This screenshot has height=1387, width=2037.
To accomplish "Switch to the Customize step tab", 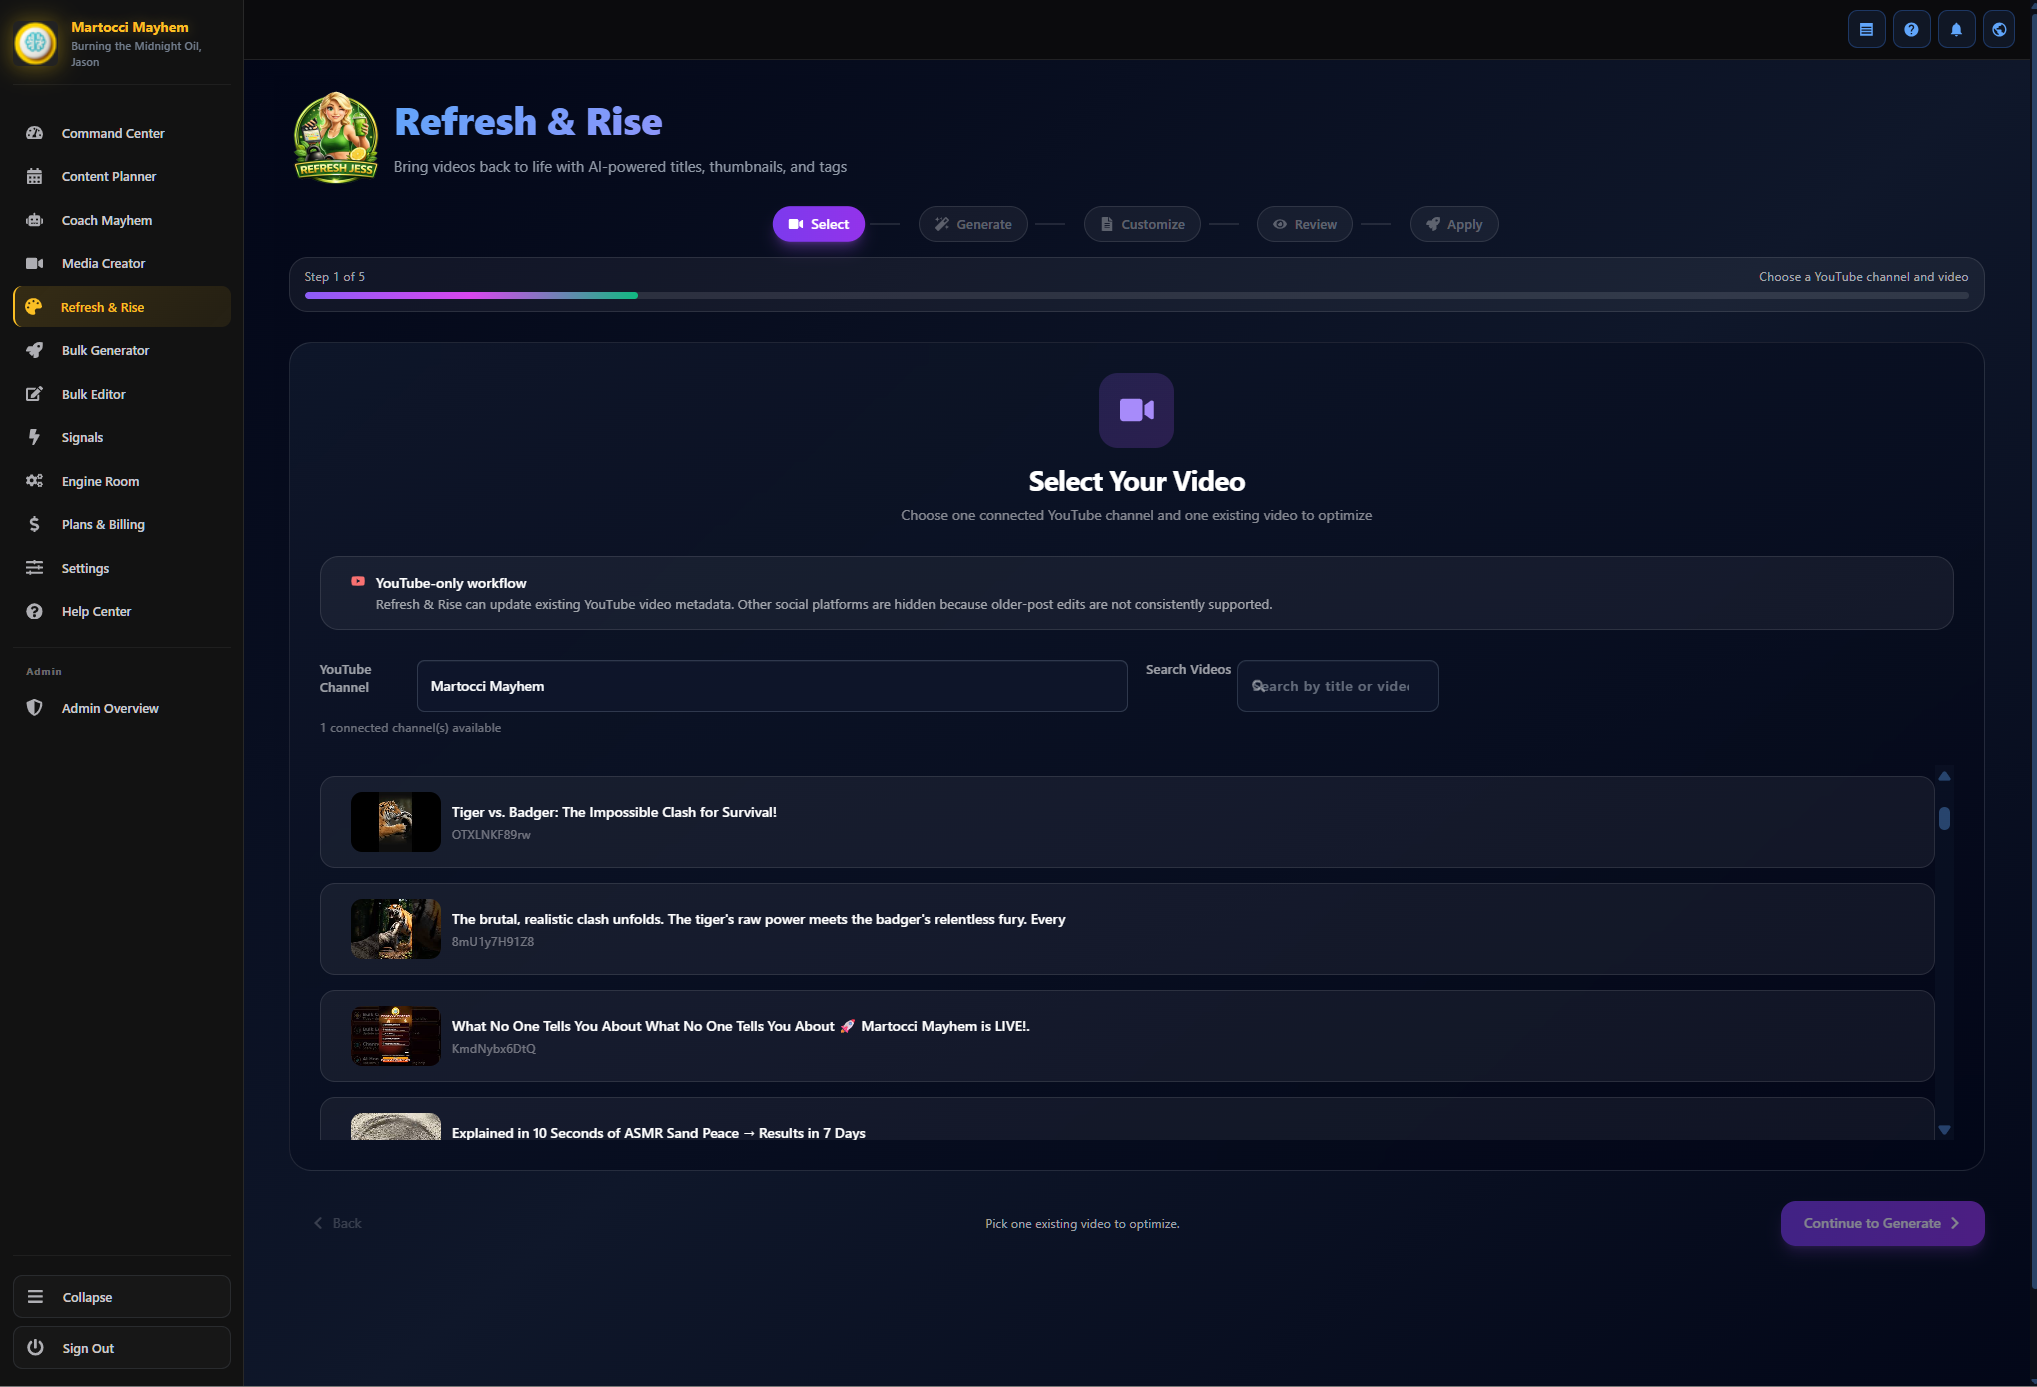I will pos(1142,224).
